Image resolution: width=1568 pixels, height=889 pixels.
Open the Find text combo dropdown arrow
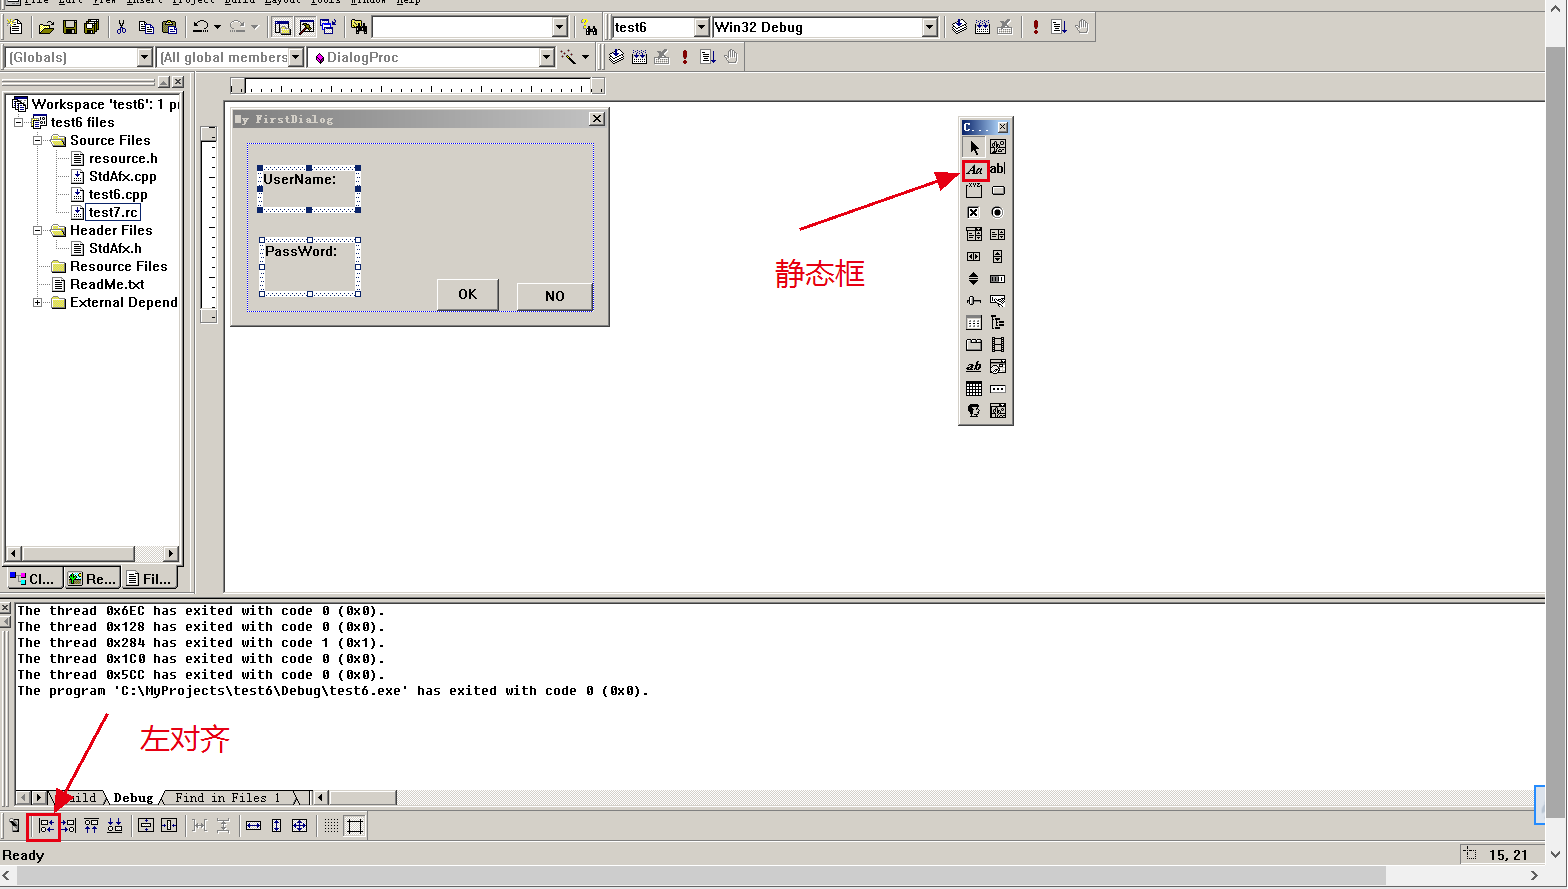point(560,27)
